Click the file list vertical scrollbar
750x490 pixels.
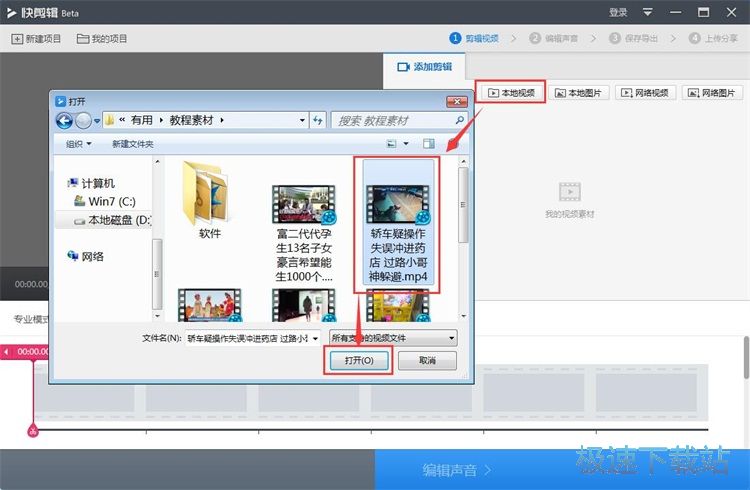coord(463,205)
